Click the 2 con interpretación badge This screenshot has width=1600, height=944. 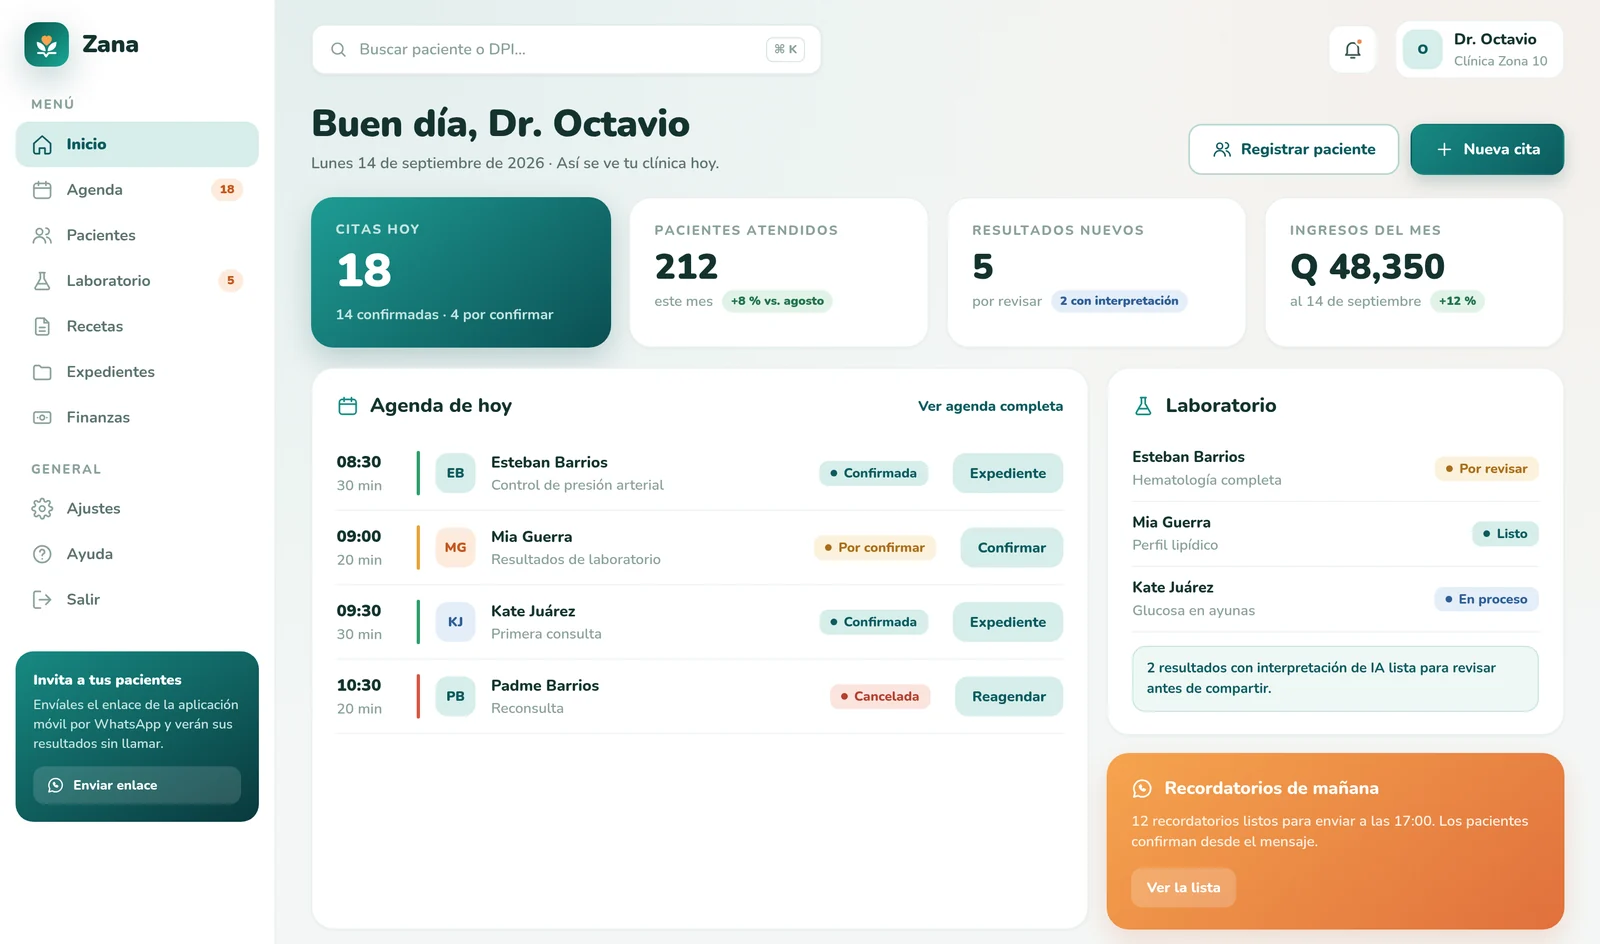[1119, 301]
